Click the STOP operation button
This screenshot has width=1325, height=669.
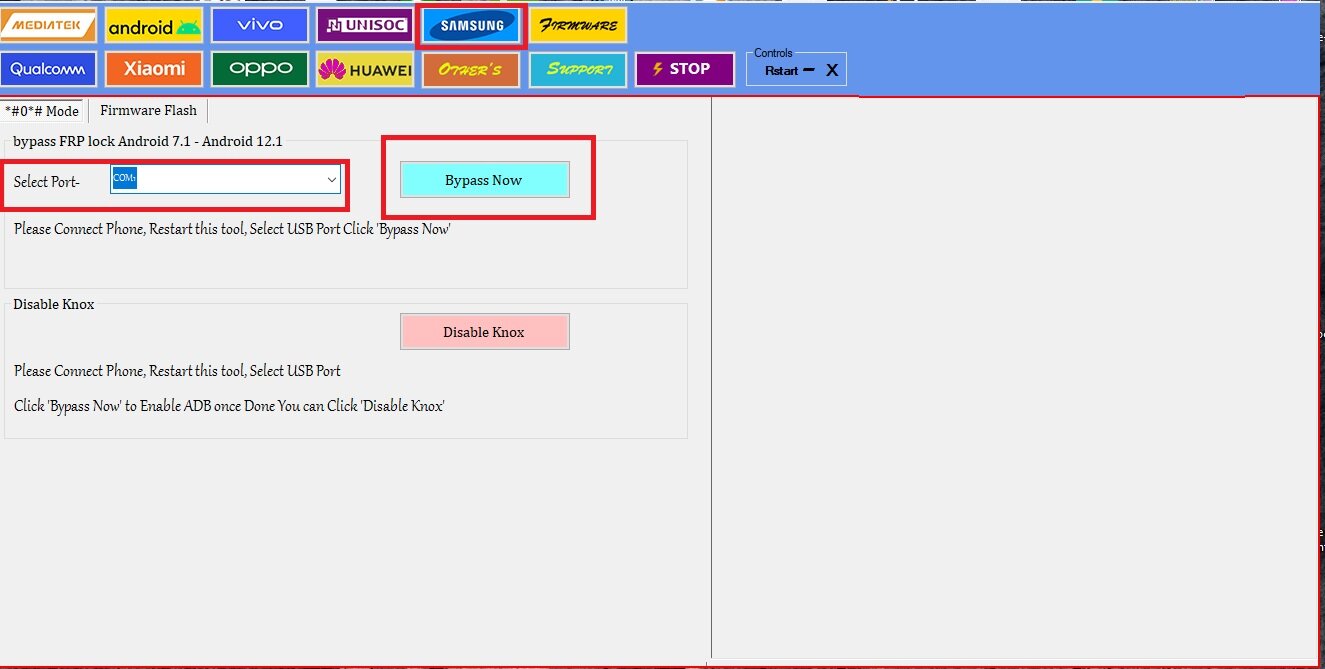point(685,69)
